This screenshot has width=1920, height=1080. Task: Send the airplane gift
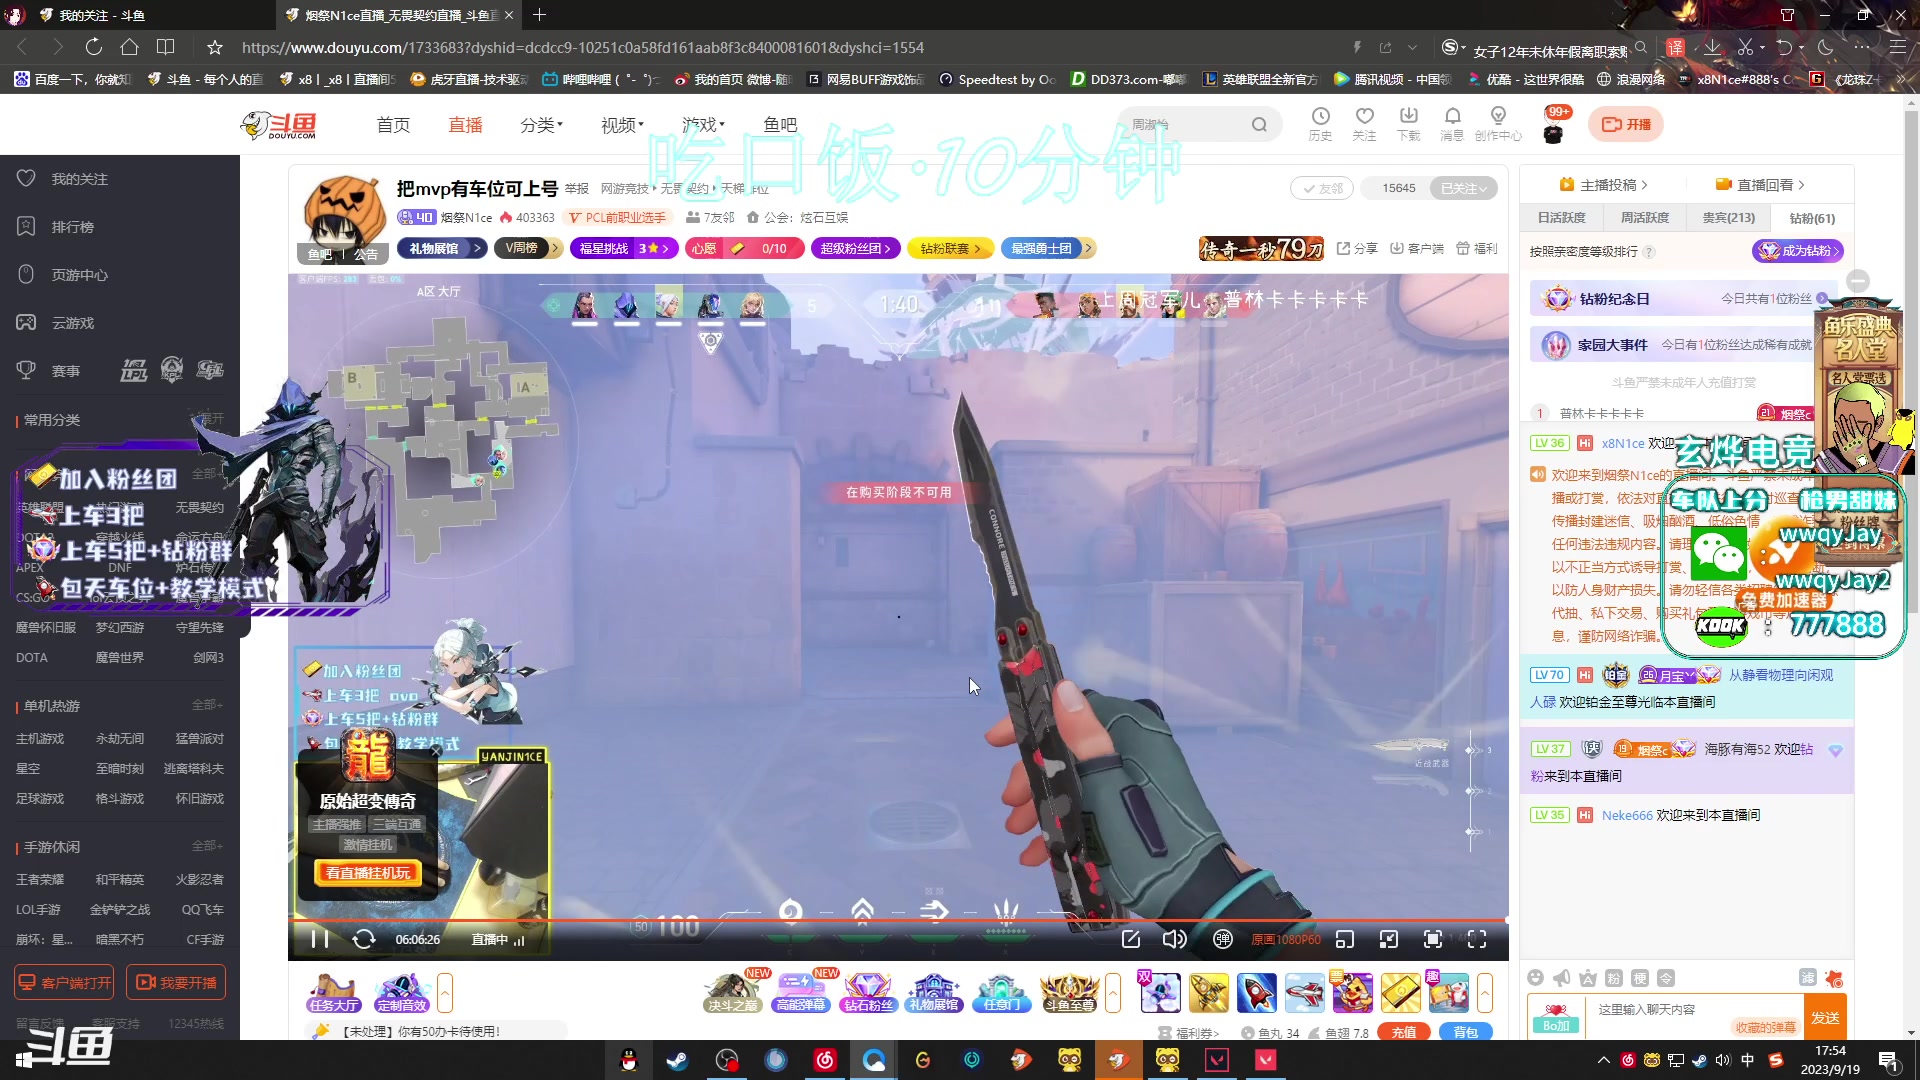pos(1305,993)
